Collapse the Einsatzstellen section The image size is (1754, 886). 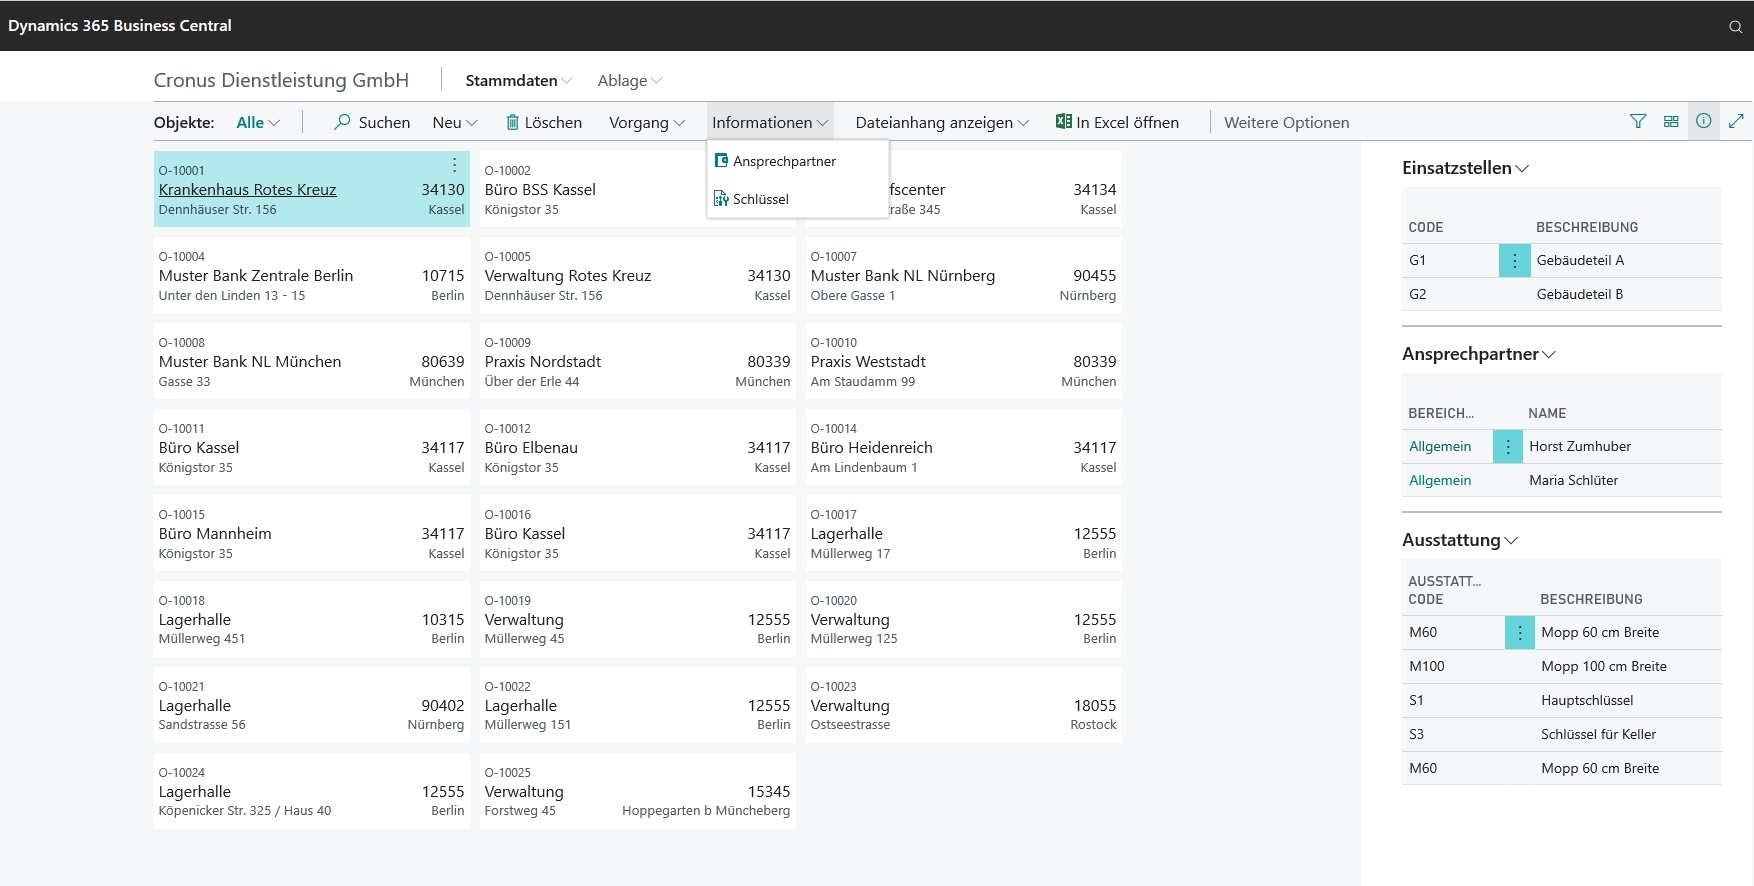(1465, 168)
